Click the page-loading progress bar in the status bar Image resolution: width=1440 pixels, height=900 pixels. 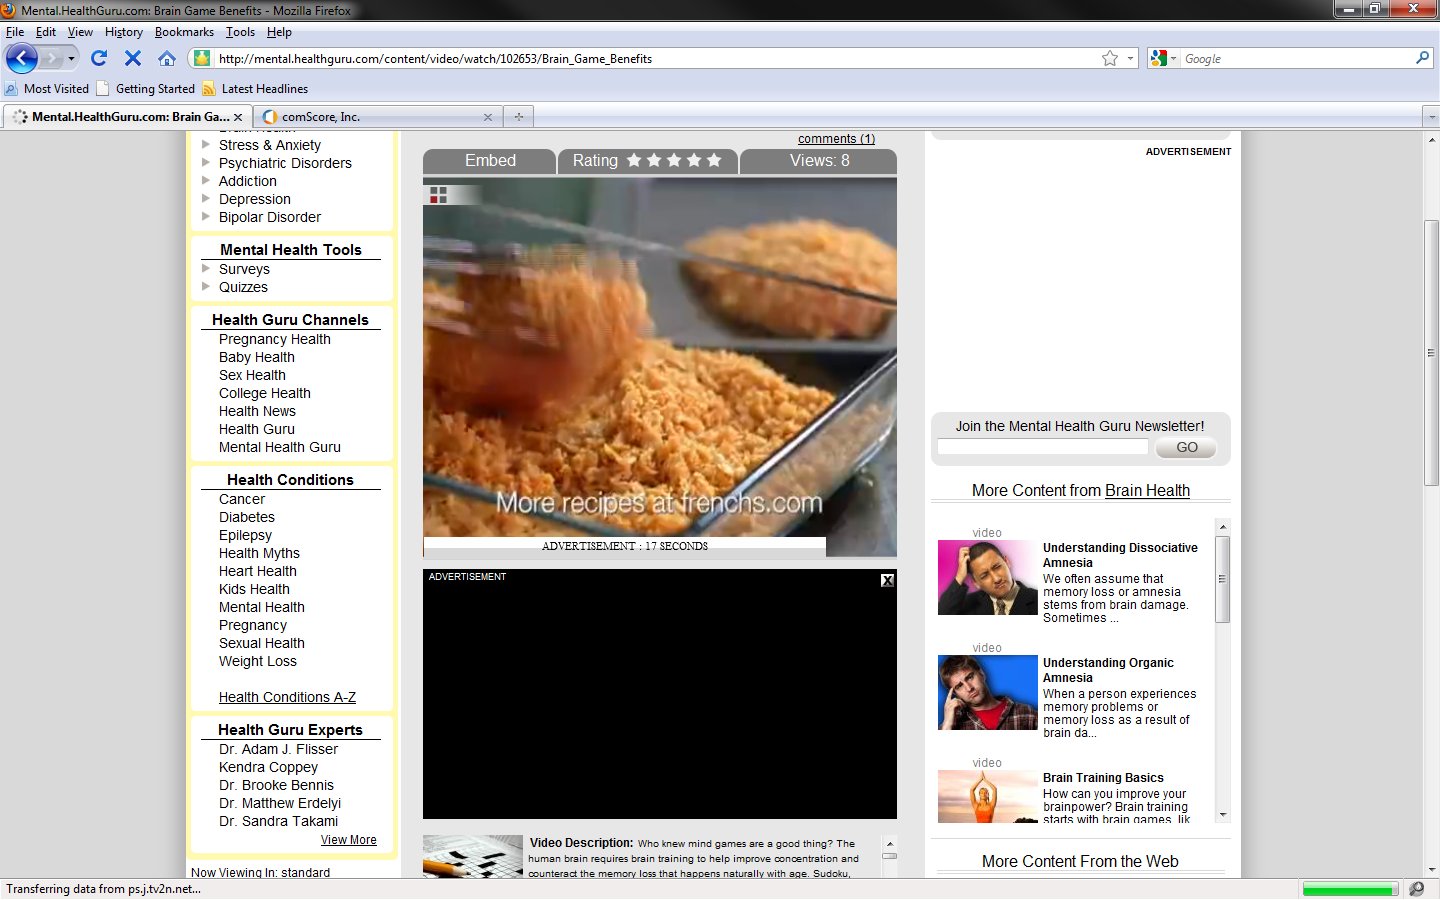pyautogui.click(x=1351, y=889)
